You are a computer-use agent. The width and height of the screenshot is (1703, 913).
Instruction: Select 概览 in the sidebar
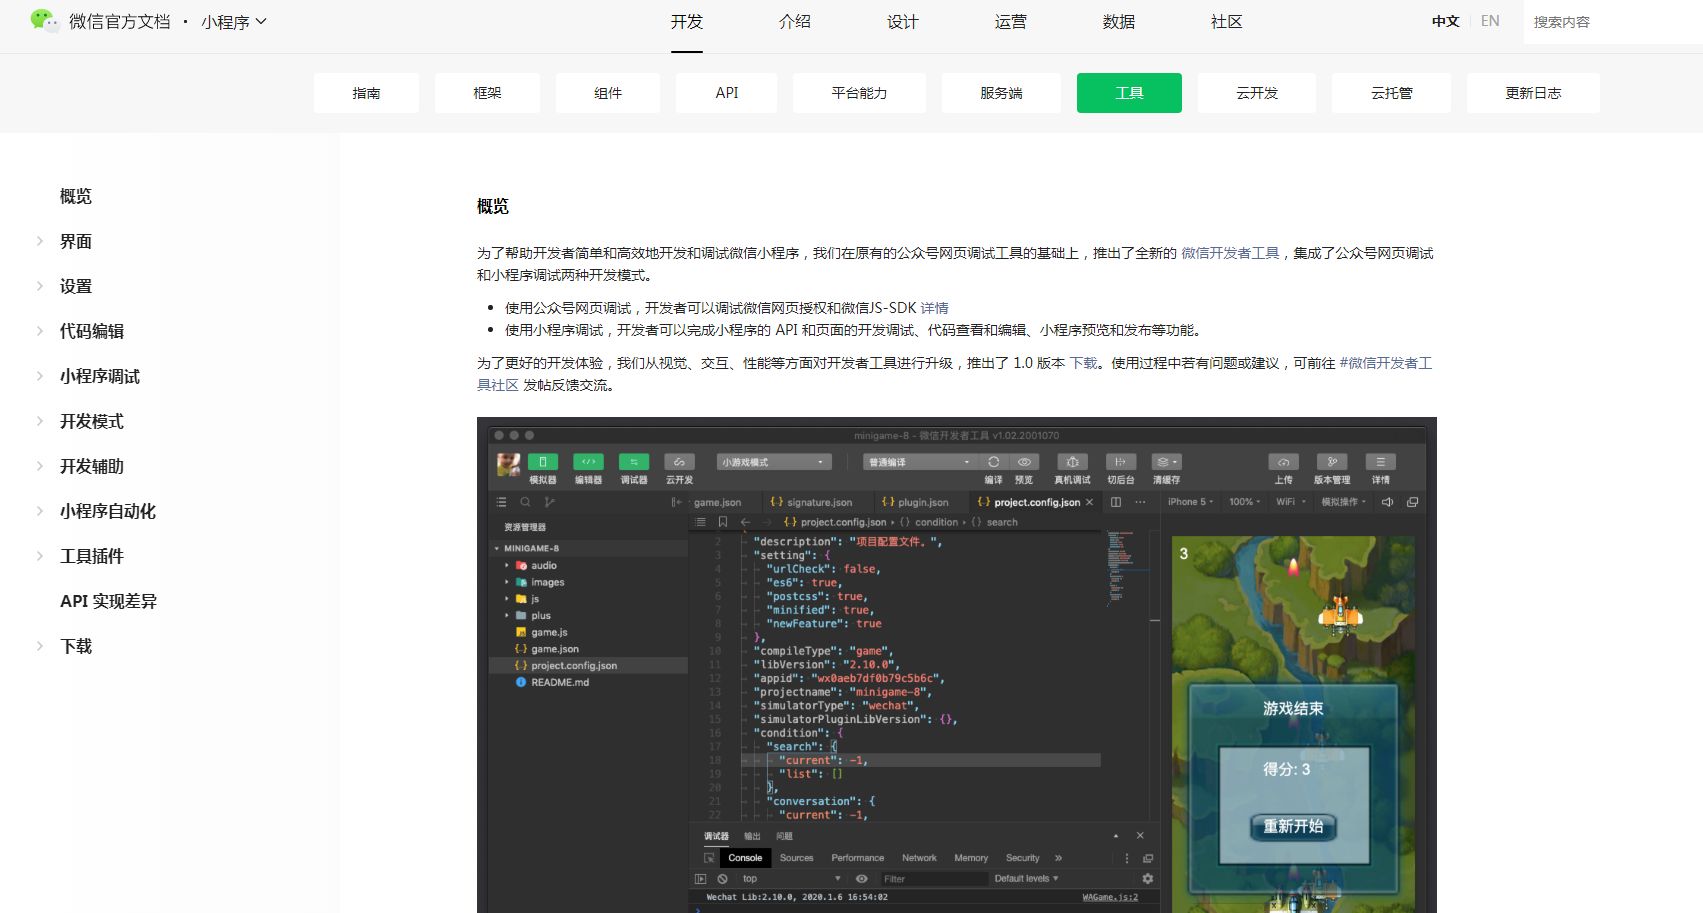tap(76, 196)
